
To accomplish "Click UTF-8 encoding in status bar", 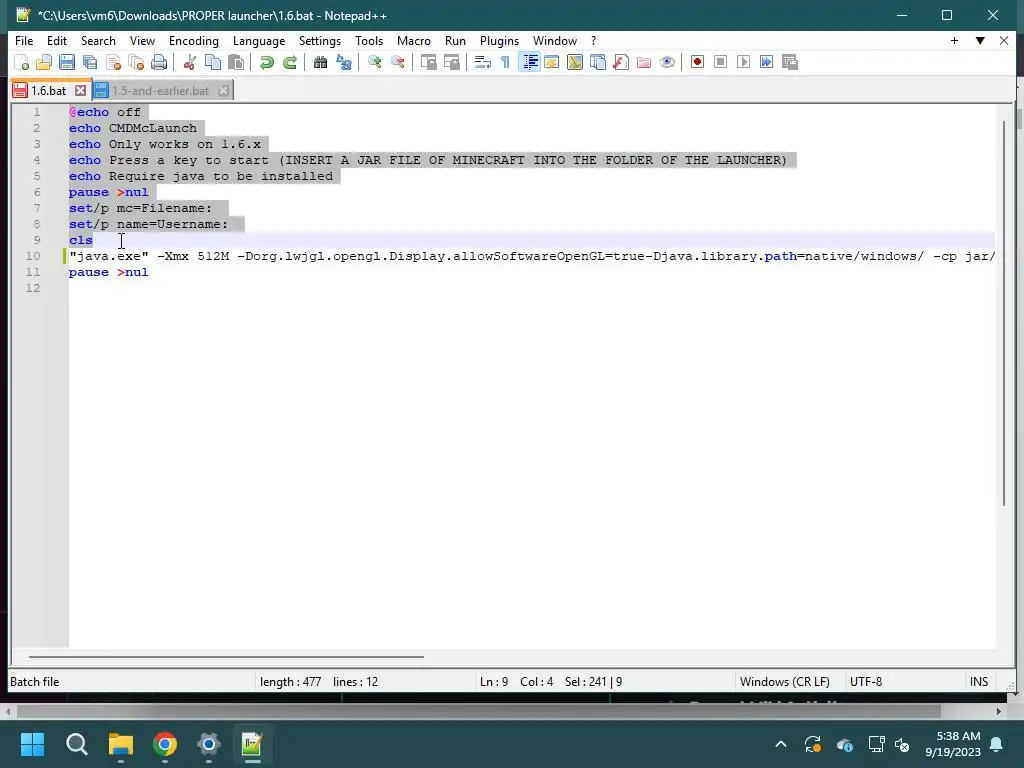I will coord(865,682).
